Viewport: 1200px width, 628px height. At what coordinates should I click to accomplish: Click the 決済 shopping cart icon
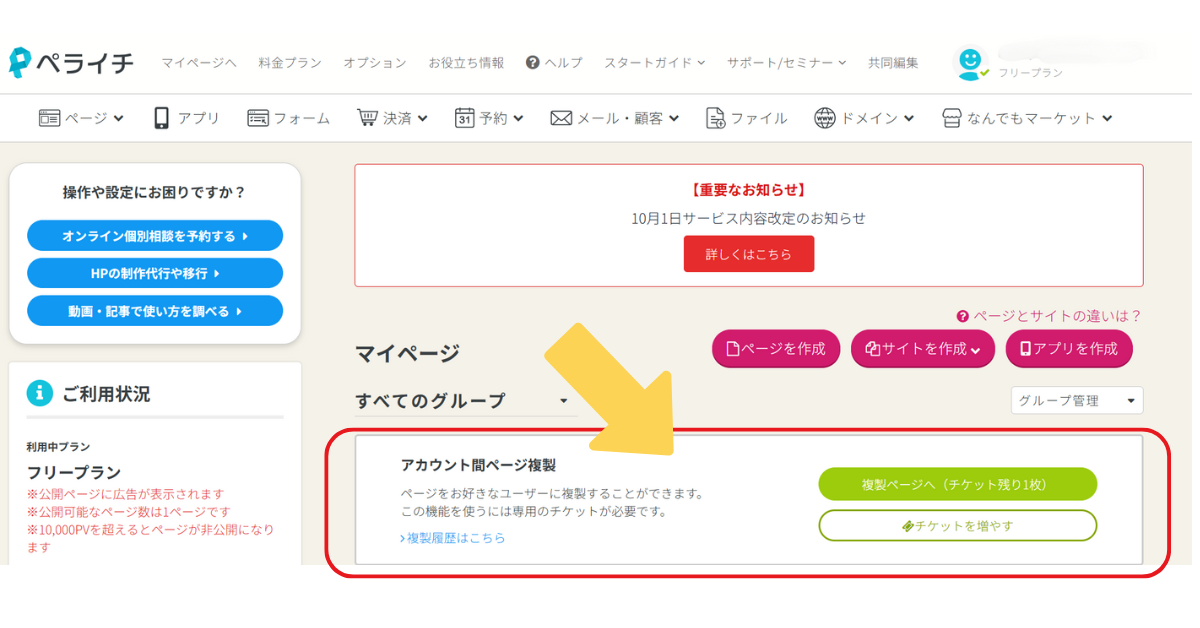coord(368,118)
